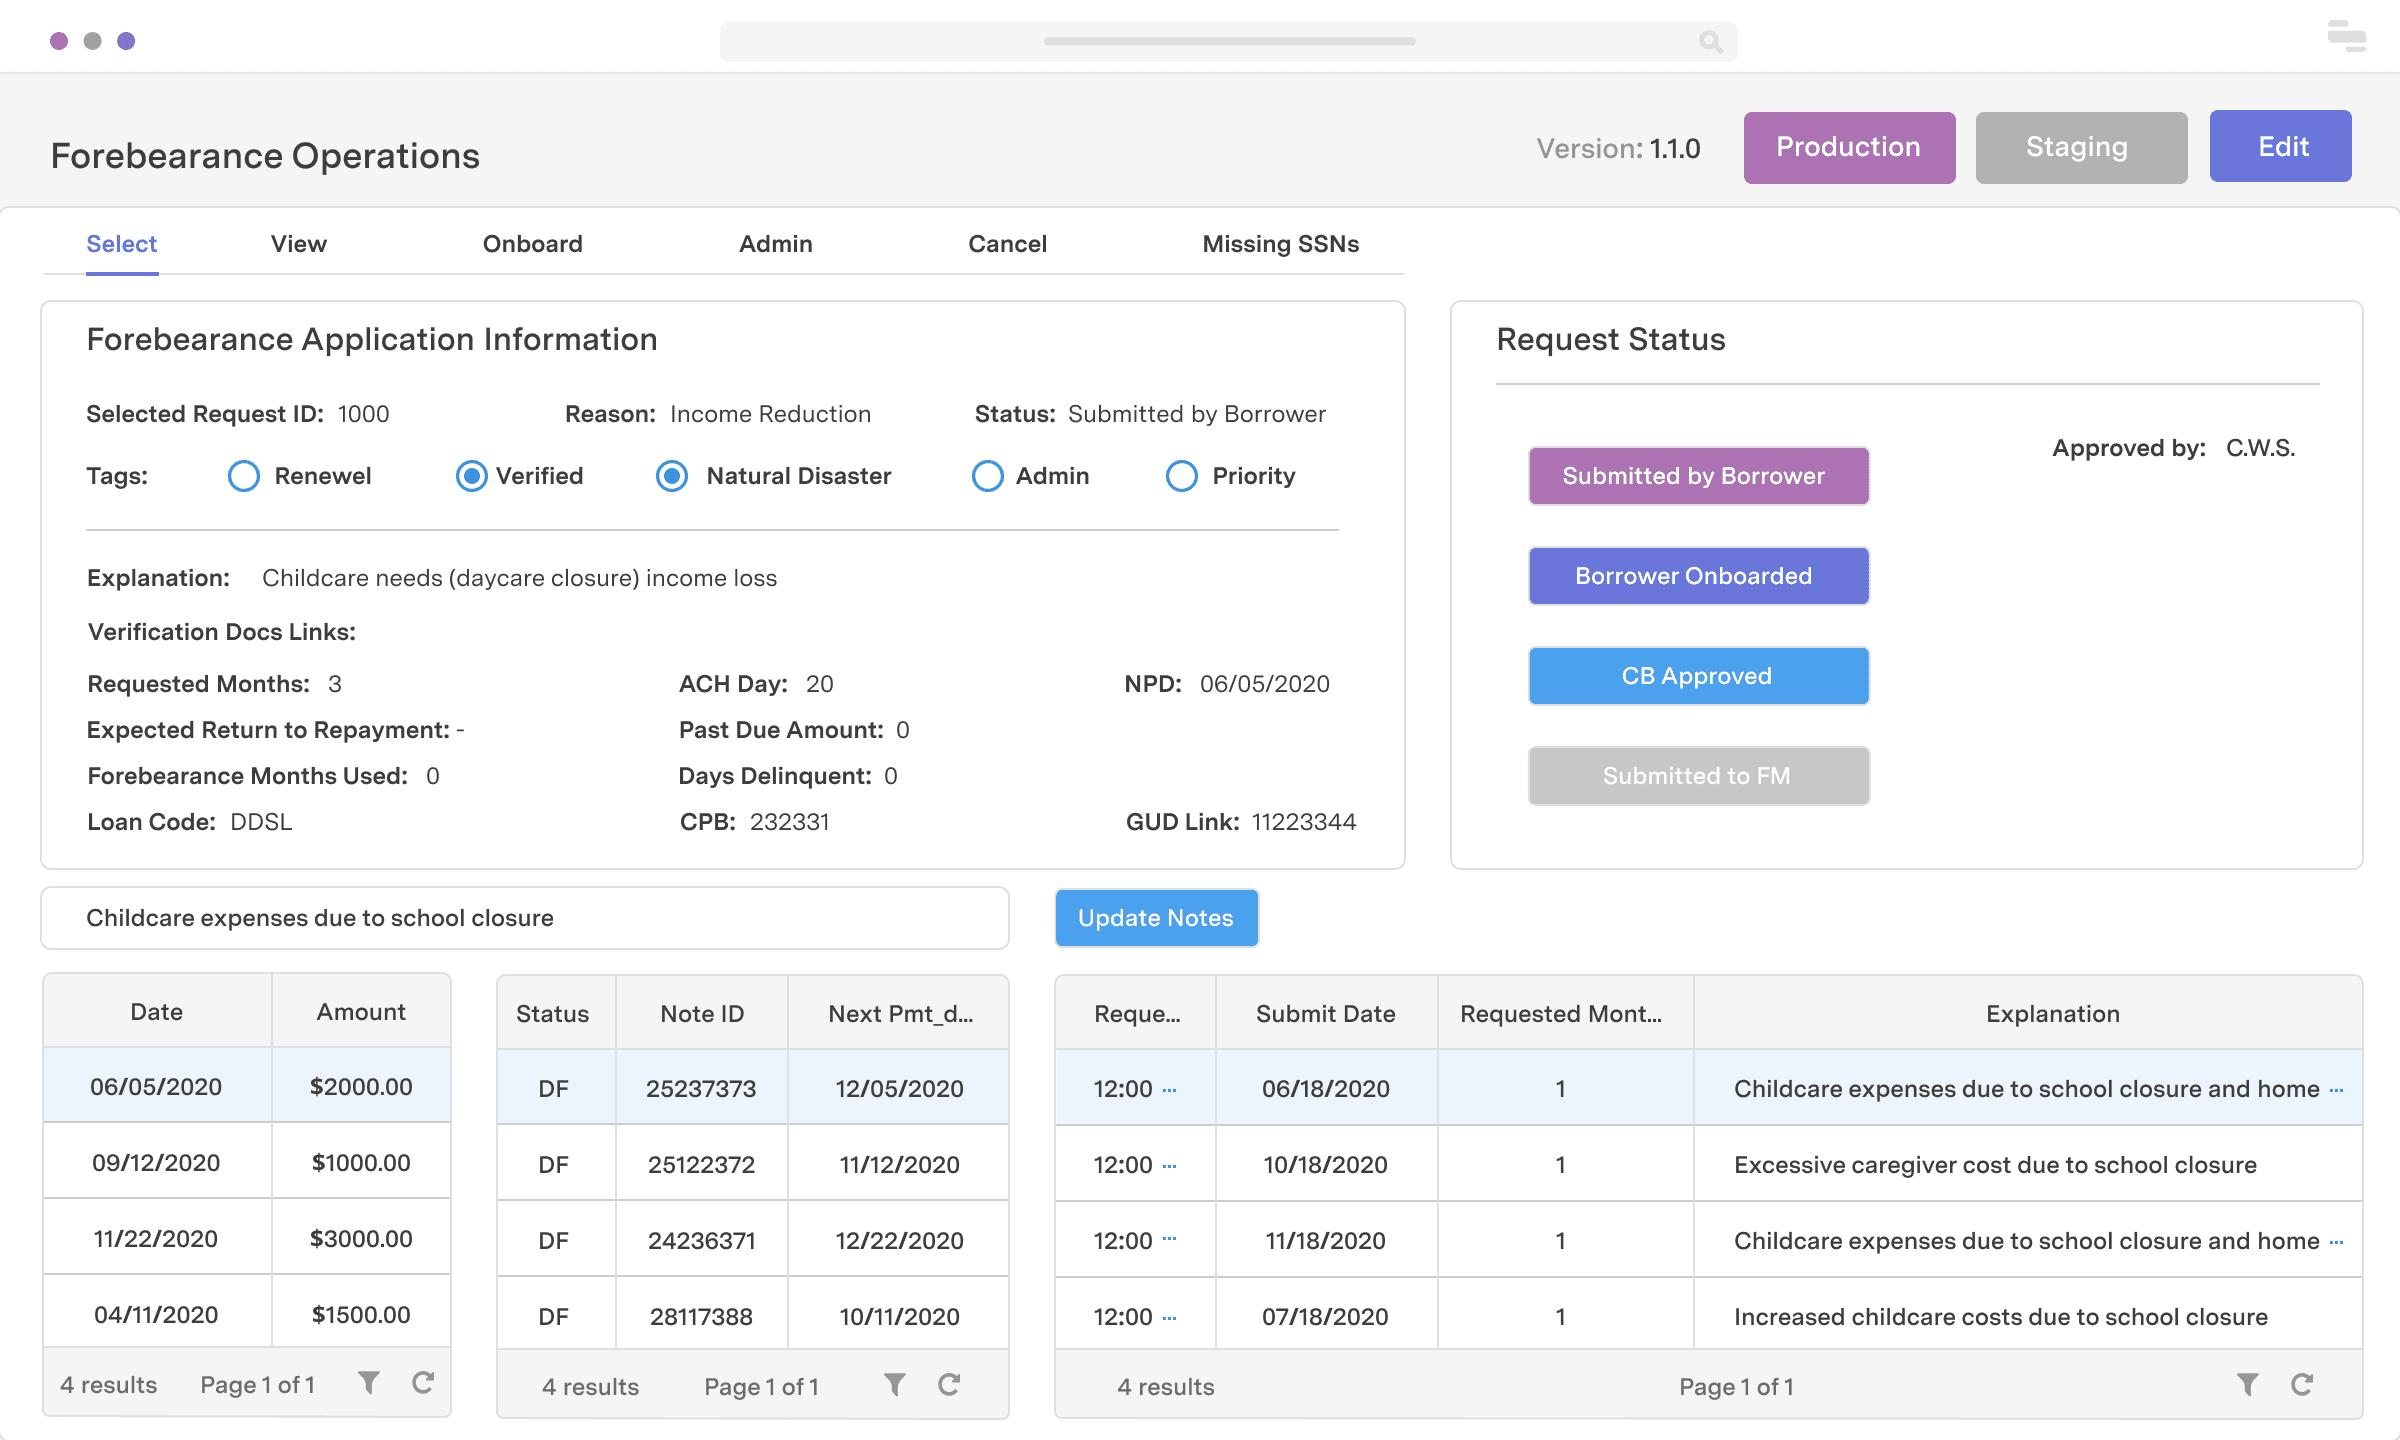Click the purple Submitted by Borrower status
Image resolution: width=2400 pixels, height=1440 pixels.
point(1698,476)
